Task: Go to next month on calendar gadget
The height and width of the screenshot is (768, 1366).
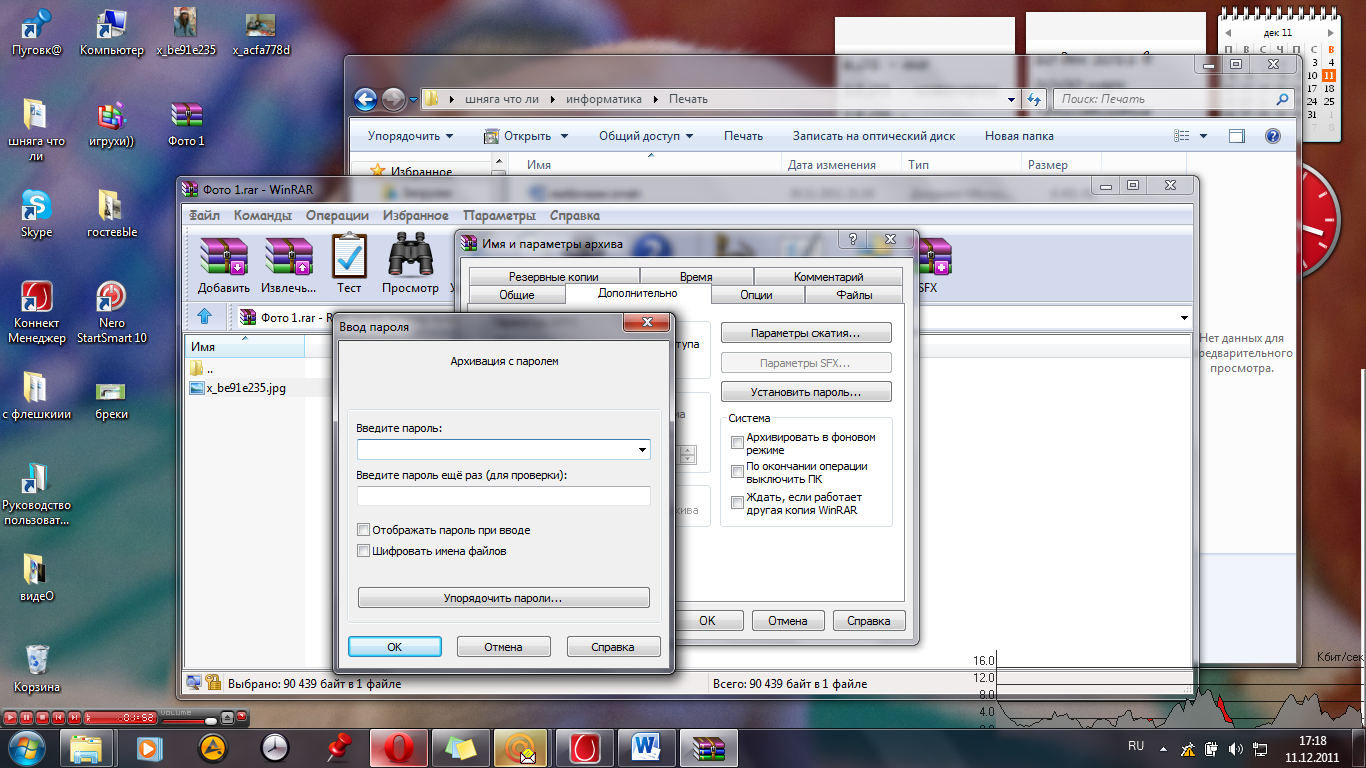Action: coord(1333,34)
